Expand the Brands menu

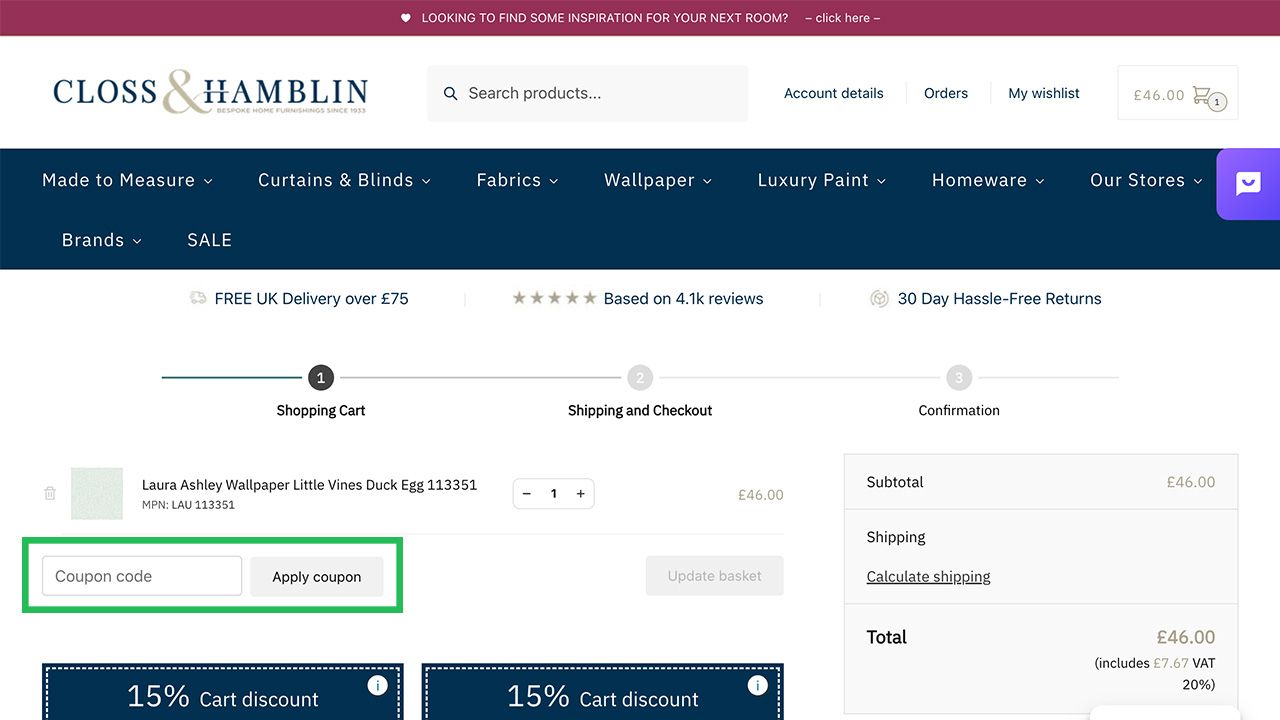click(102, 240)
